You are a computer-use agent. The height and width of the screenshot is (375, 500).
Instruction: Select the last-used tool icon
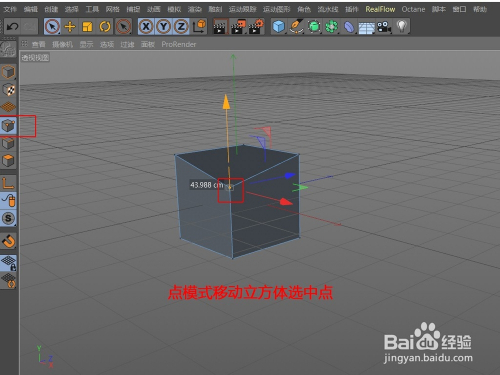(x=123, y=26)
